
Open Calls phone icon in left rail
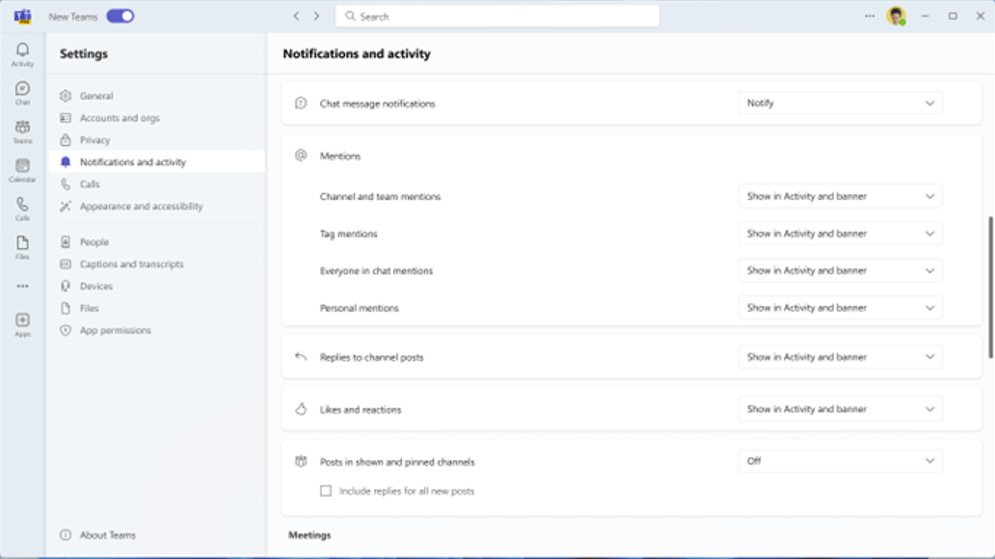tap(22, 207)
